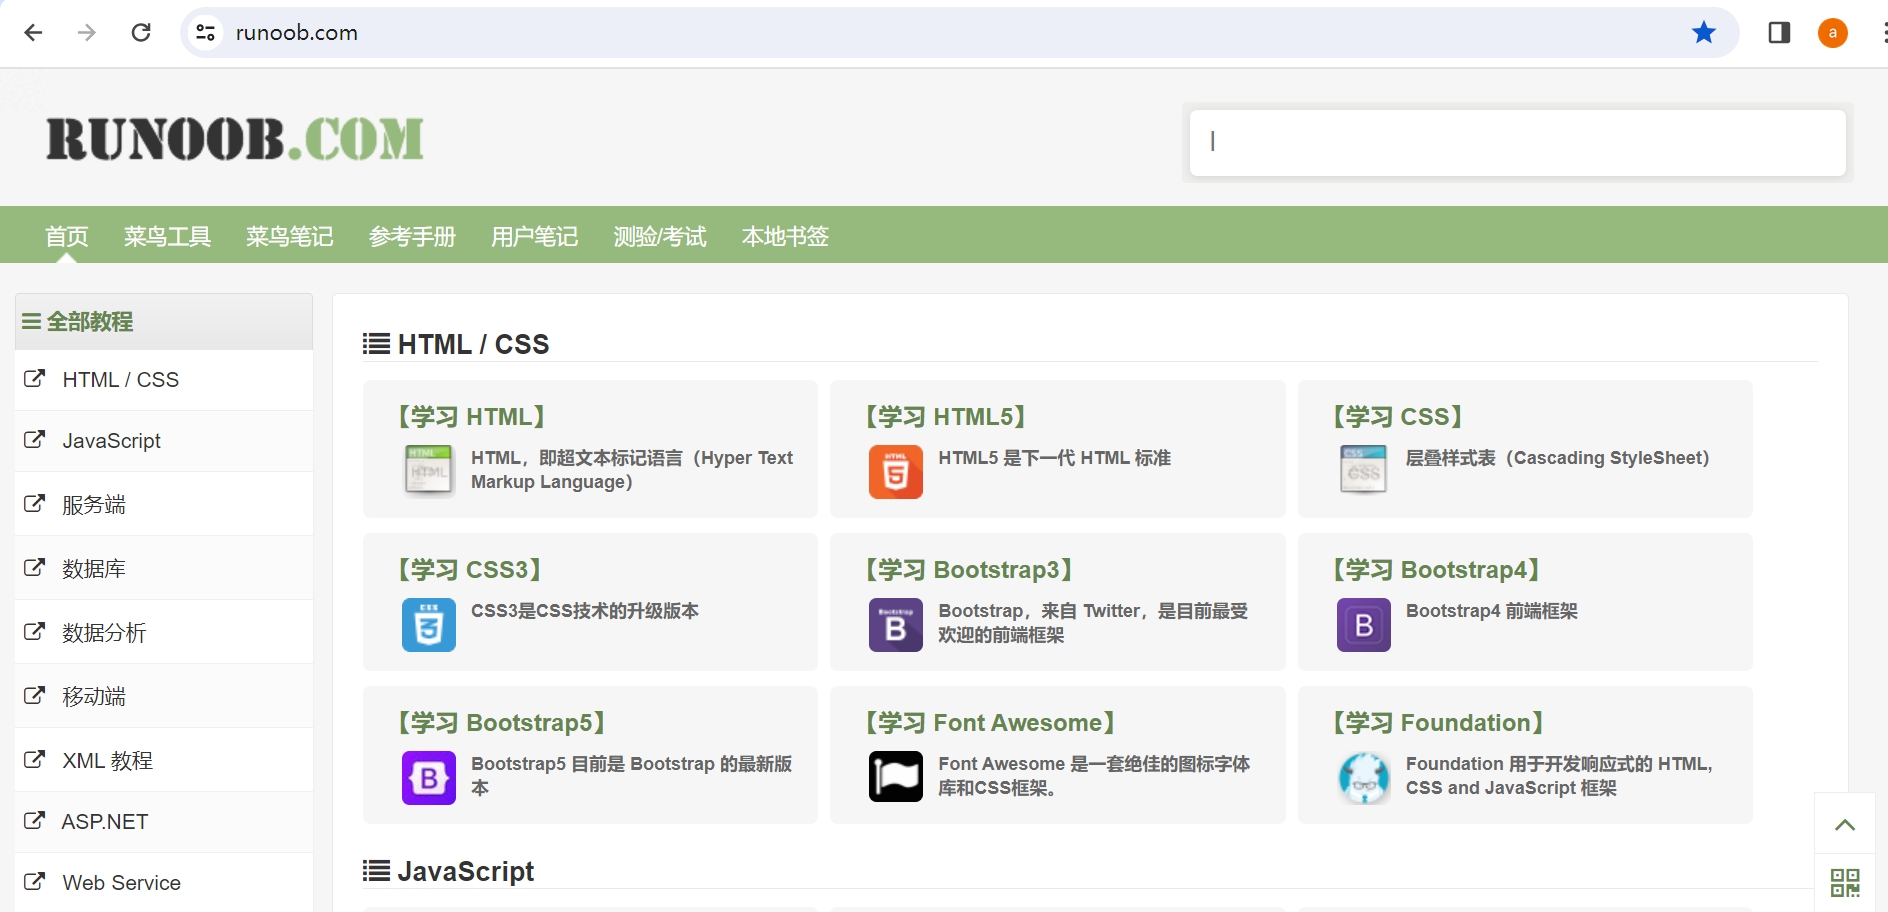Open JavaScript in the sidebar

111,441
